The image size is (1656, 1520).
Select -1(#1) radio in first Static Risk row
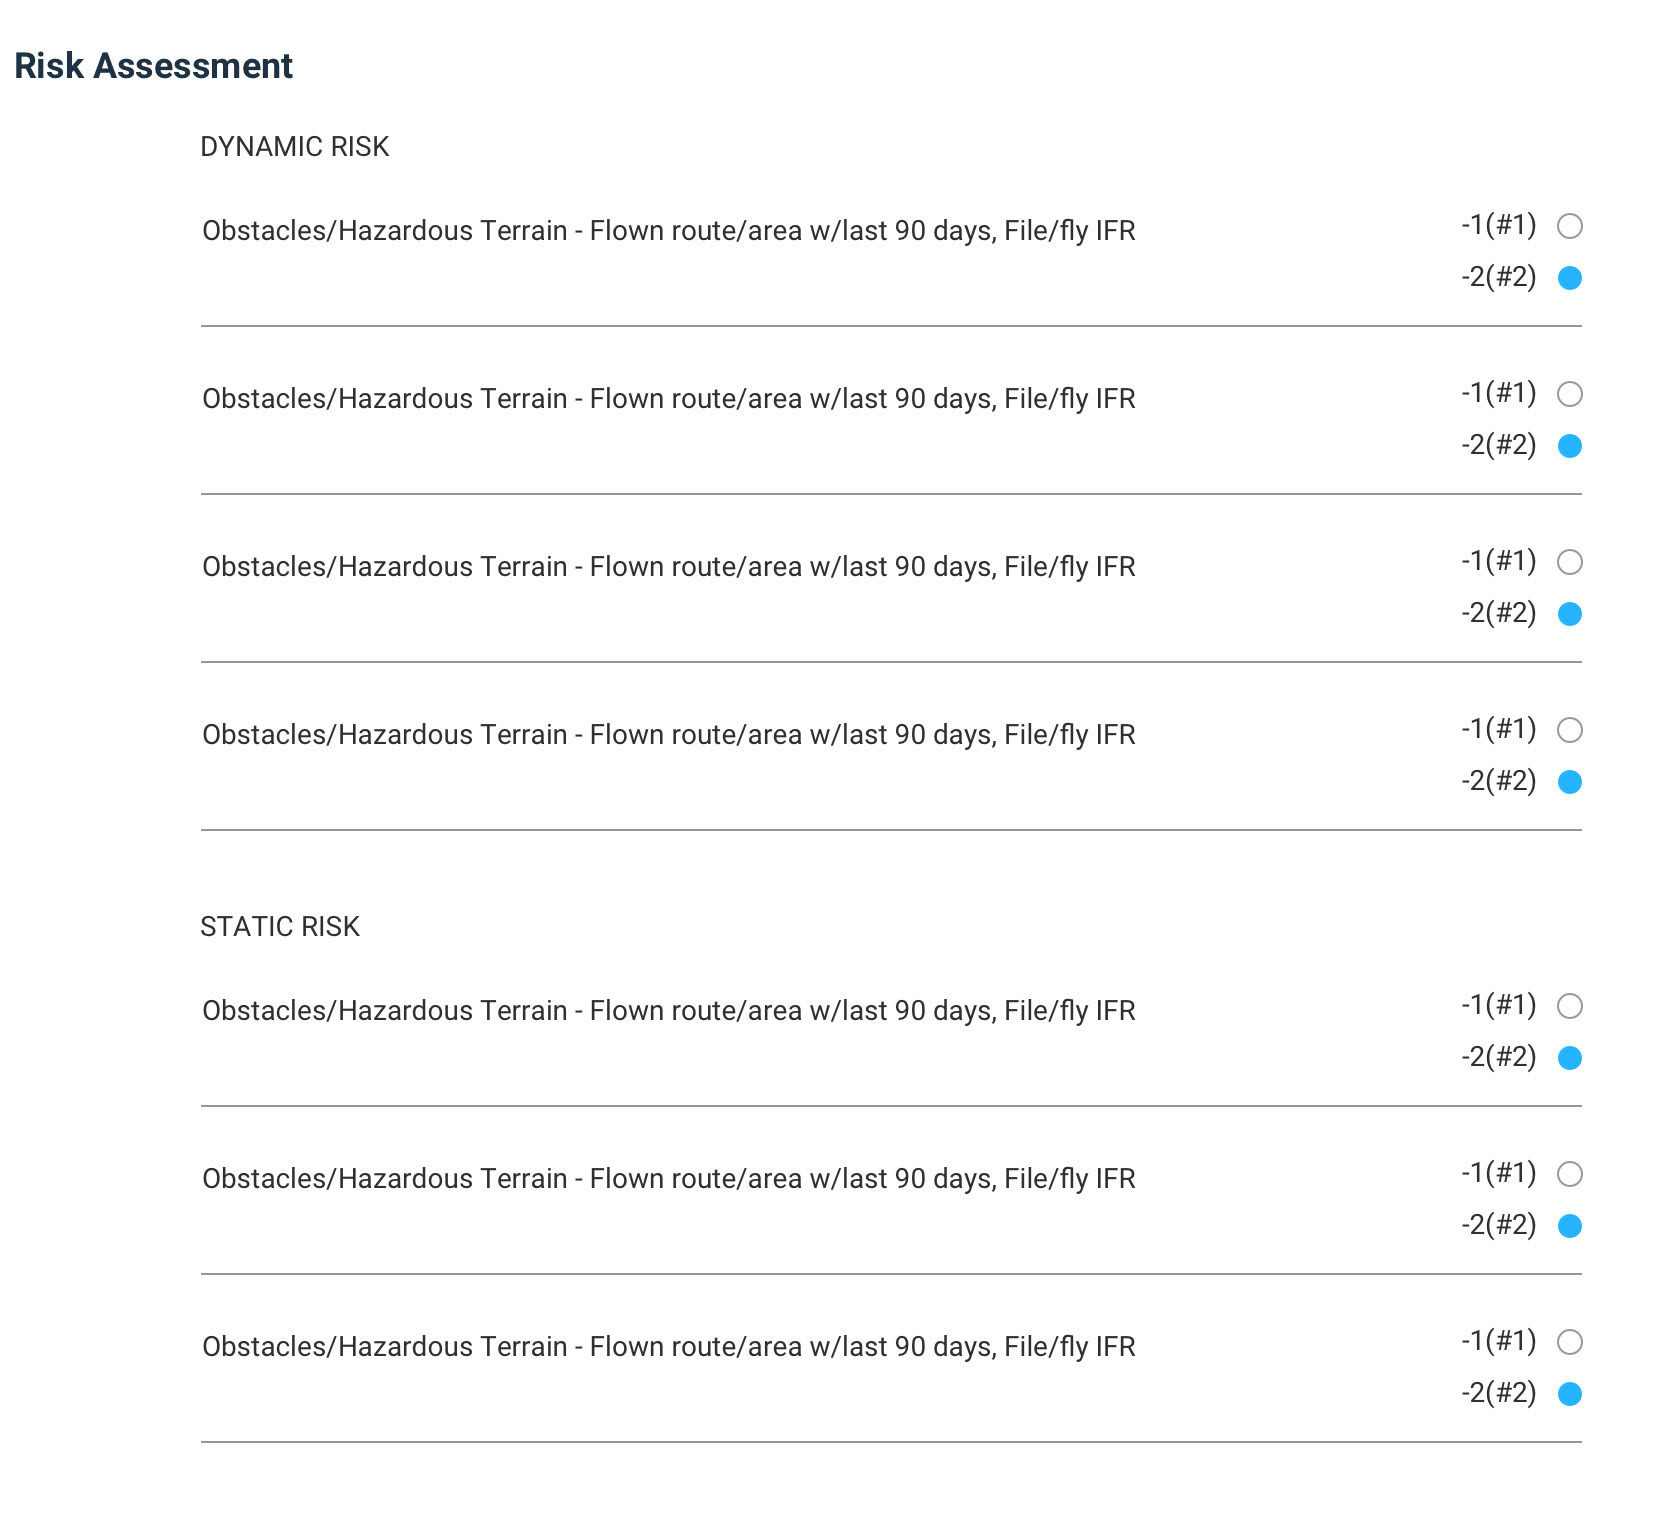[1570, 1006]
